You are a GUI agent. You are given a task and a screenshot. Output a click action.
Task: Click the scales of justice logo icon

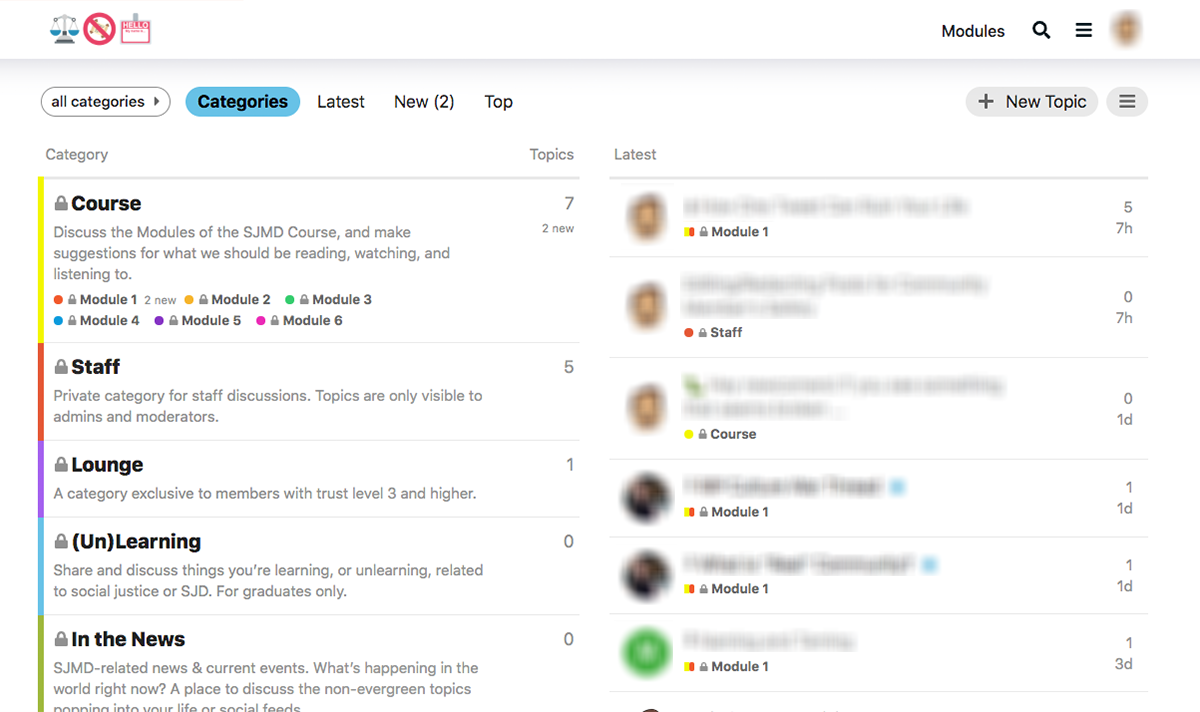(64, 30)
